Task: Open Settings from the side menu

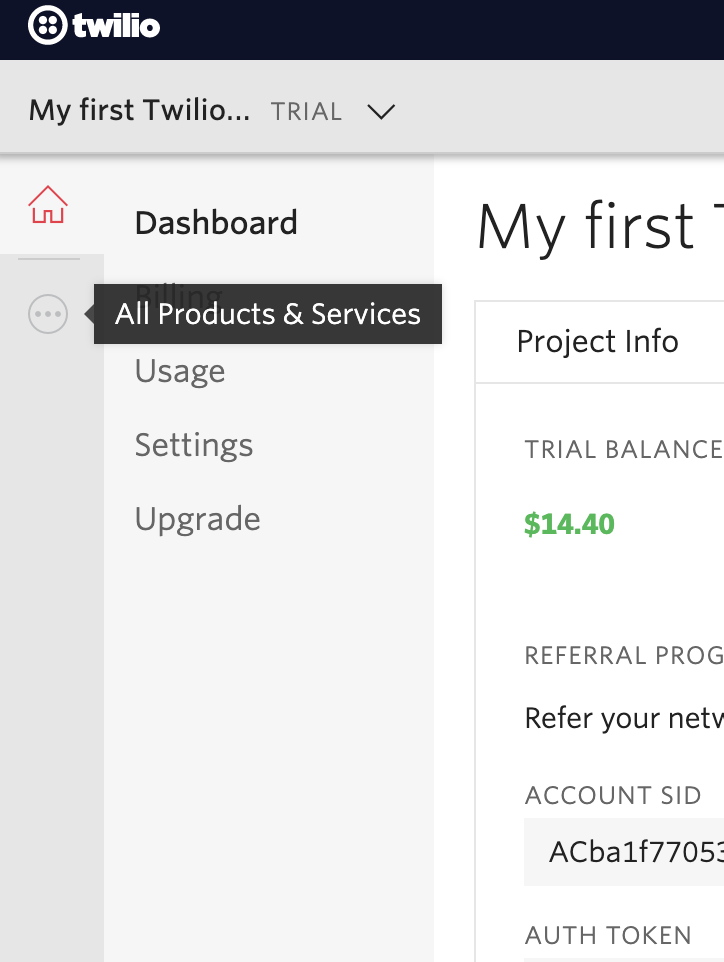Action: tap(194, 445)
